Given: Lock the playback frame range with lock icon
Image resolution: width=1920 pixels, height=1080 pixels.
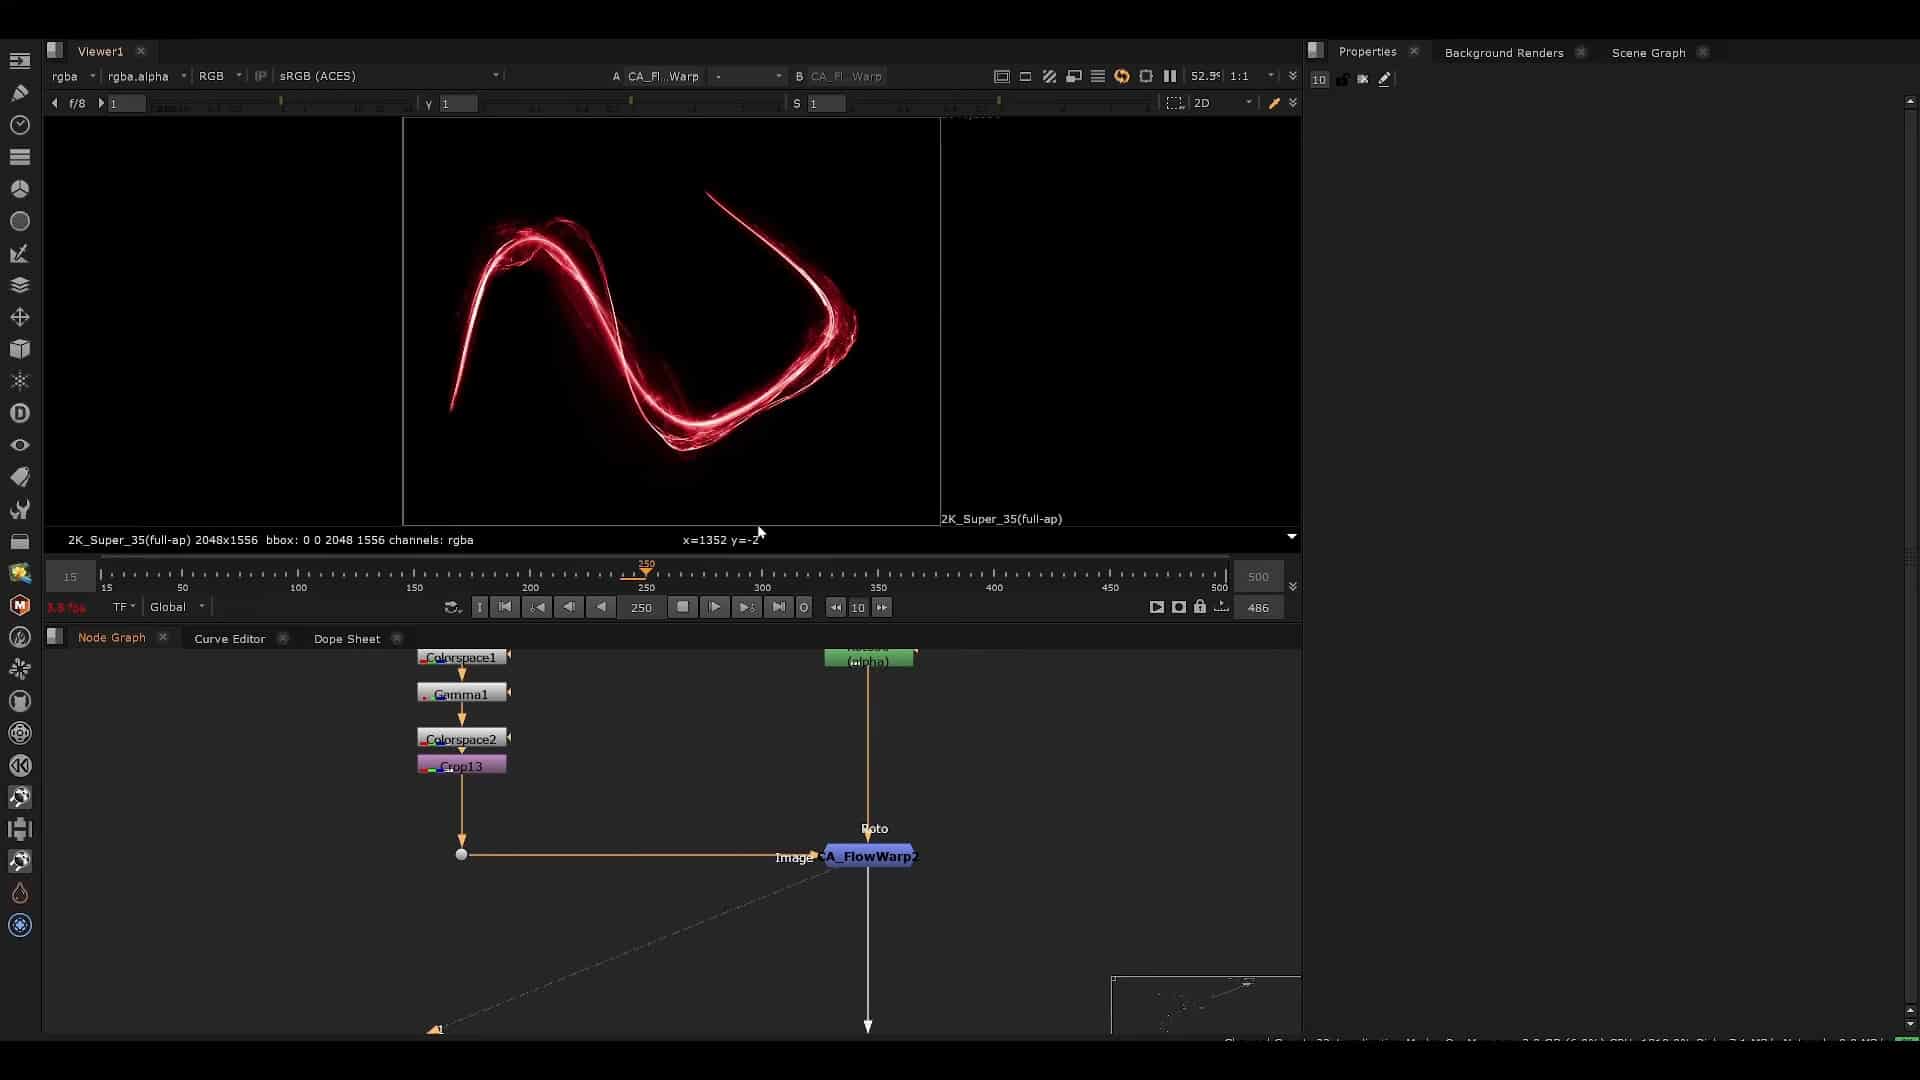Looking at the screenshot, I should coord(1199,607).
